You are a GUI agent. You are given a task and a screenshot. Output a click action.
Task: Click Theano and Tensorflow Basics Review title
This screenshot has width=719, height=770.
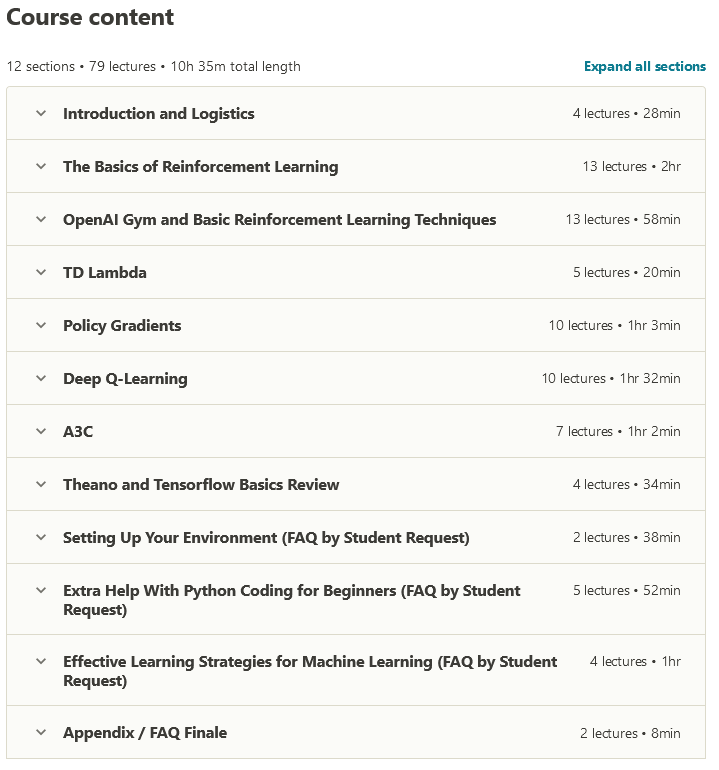(x=201, y=485)
